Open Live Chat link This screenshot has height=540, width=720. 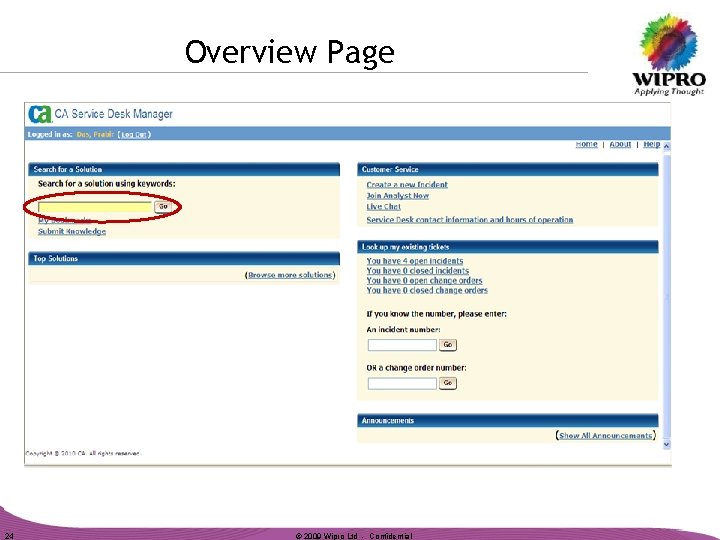pyautogui.click(x=383, y=207)
